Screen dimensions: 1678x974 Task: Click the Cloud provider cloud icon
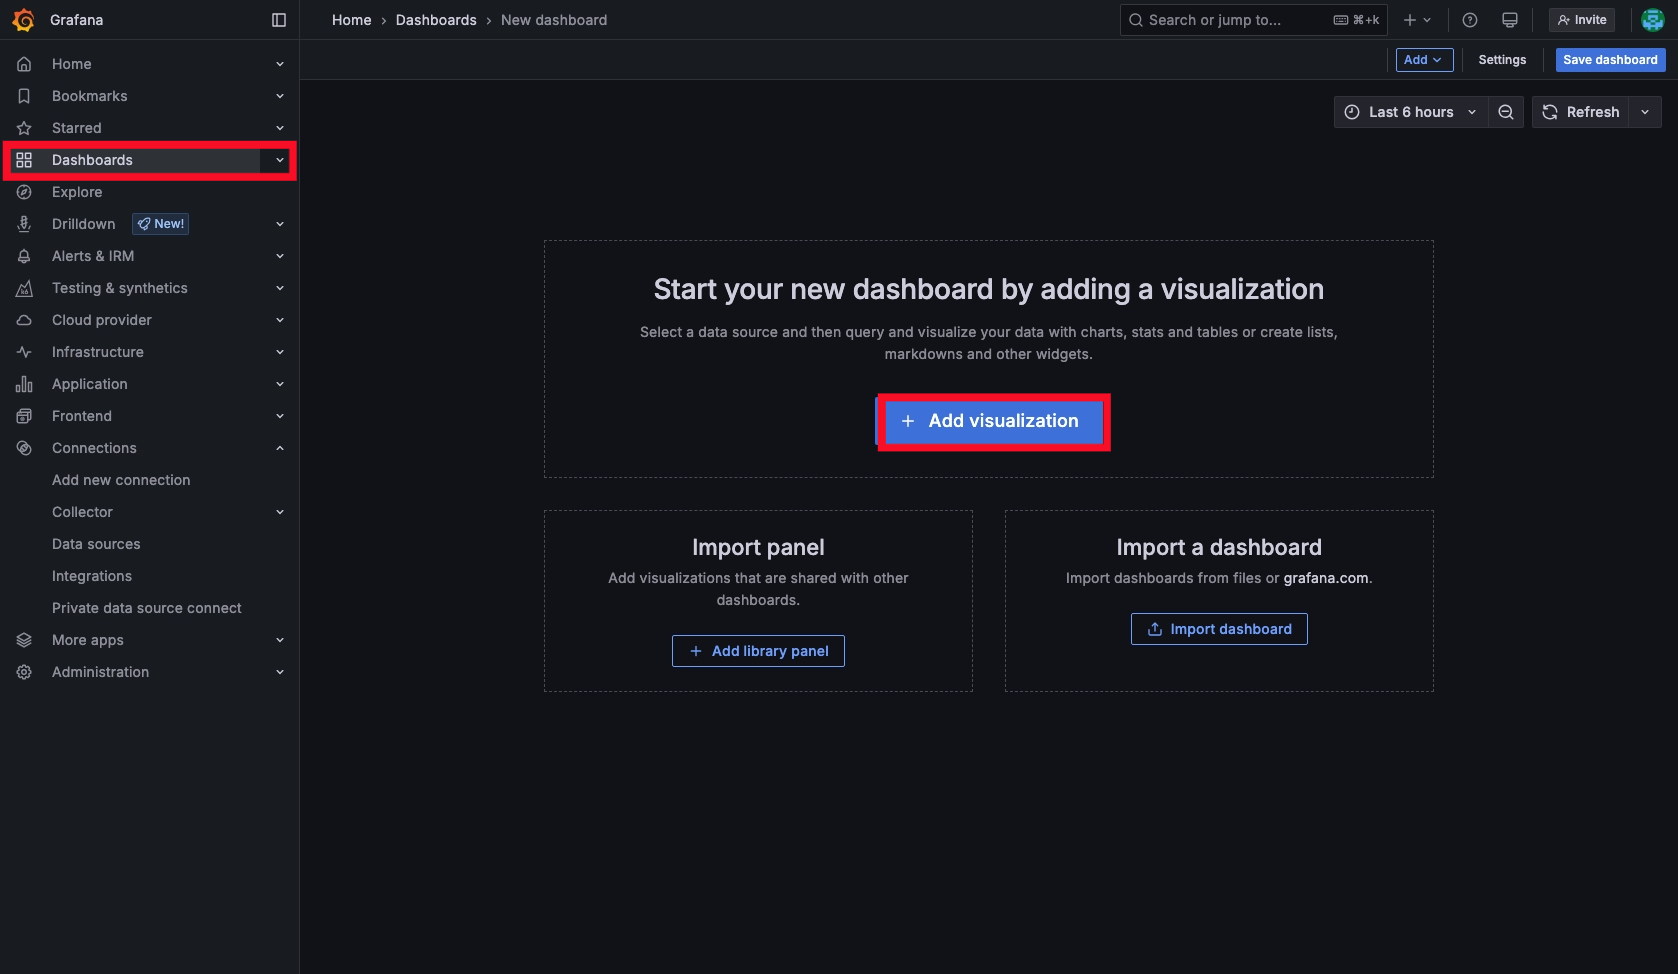click(x=24, y=320)
